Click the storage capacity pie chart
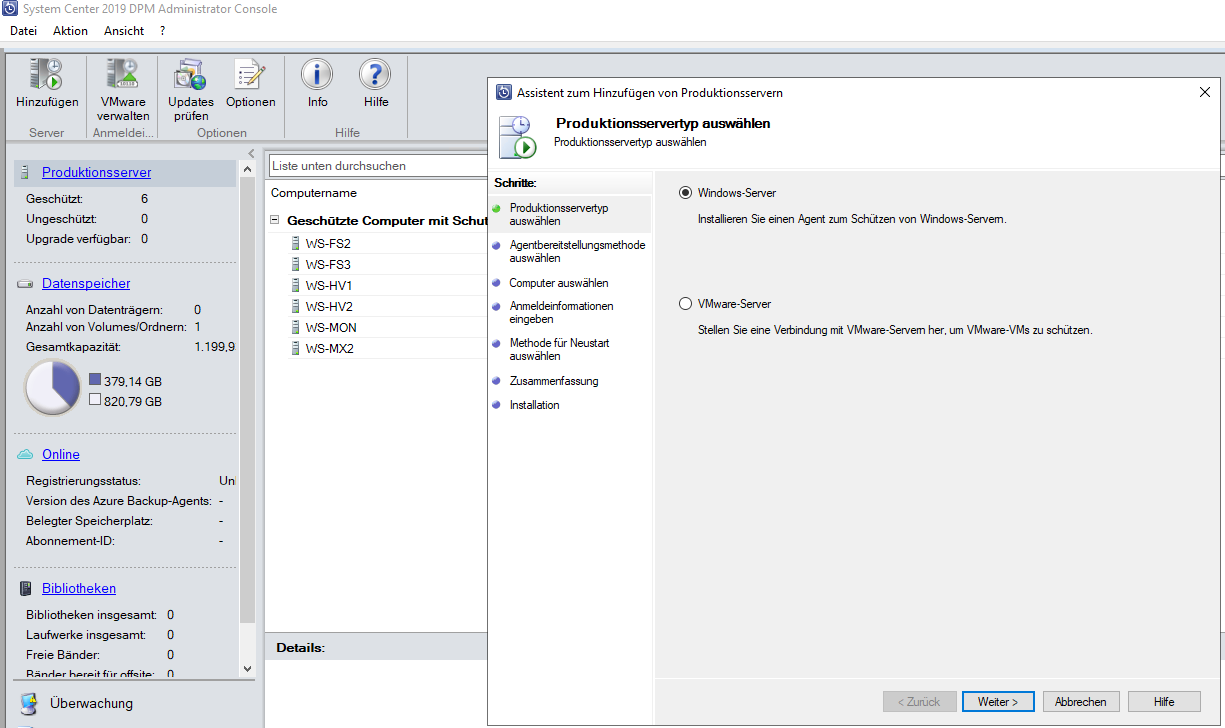The image size is (1225, 728). point(52,388)
